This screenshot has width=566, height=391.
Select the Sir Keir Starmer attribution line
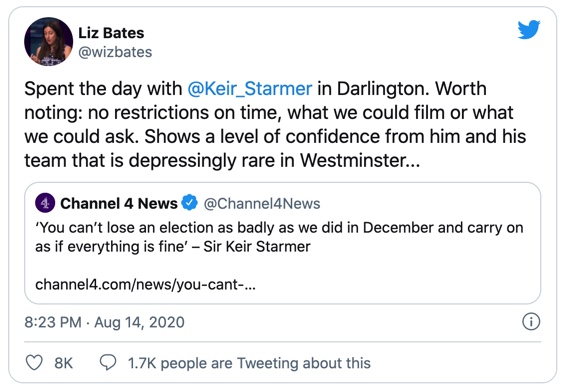pos(257,247)
